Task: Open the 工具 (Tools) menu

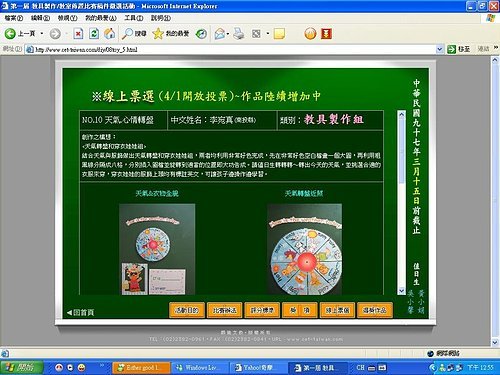Action: click(x=134, y=18)
